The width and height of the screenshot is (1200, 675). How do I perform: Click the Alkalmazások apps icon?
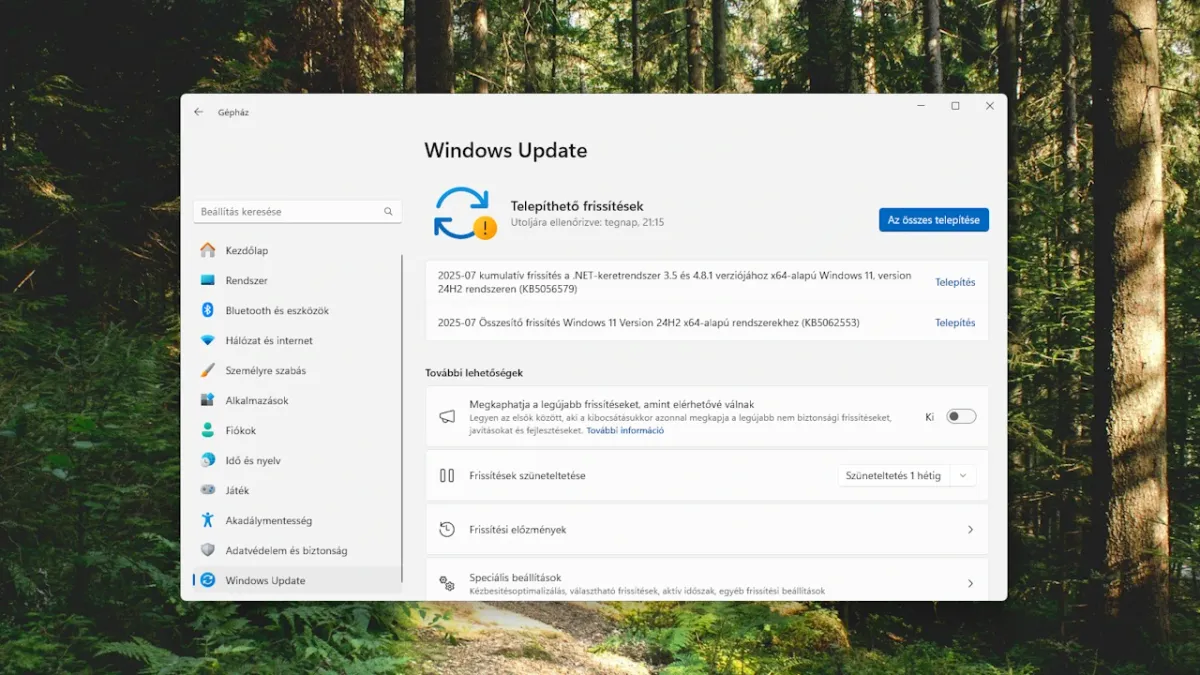208,400
